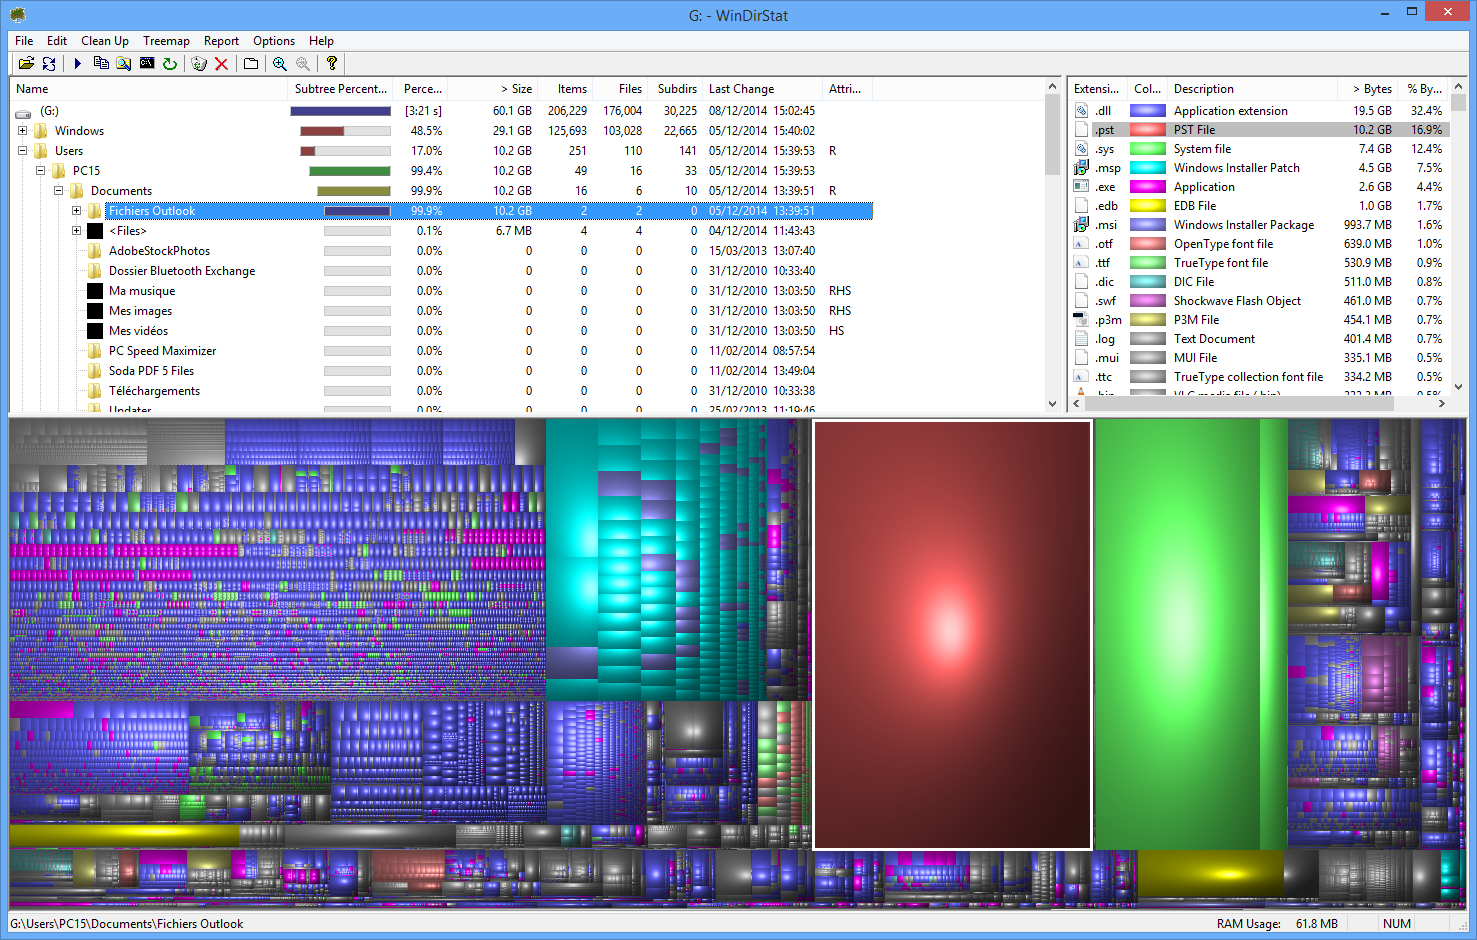Click the Copy Path toolbar icon

(x=101, y=64)
